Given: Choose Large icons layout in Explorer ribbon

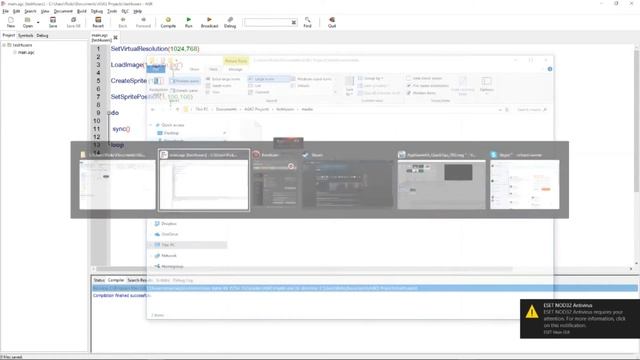Looking at the screenshot, I should [270, 79].
